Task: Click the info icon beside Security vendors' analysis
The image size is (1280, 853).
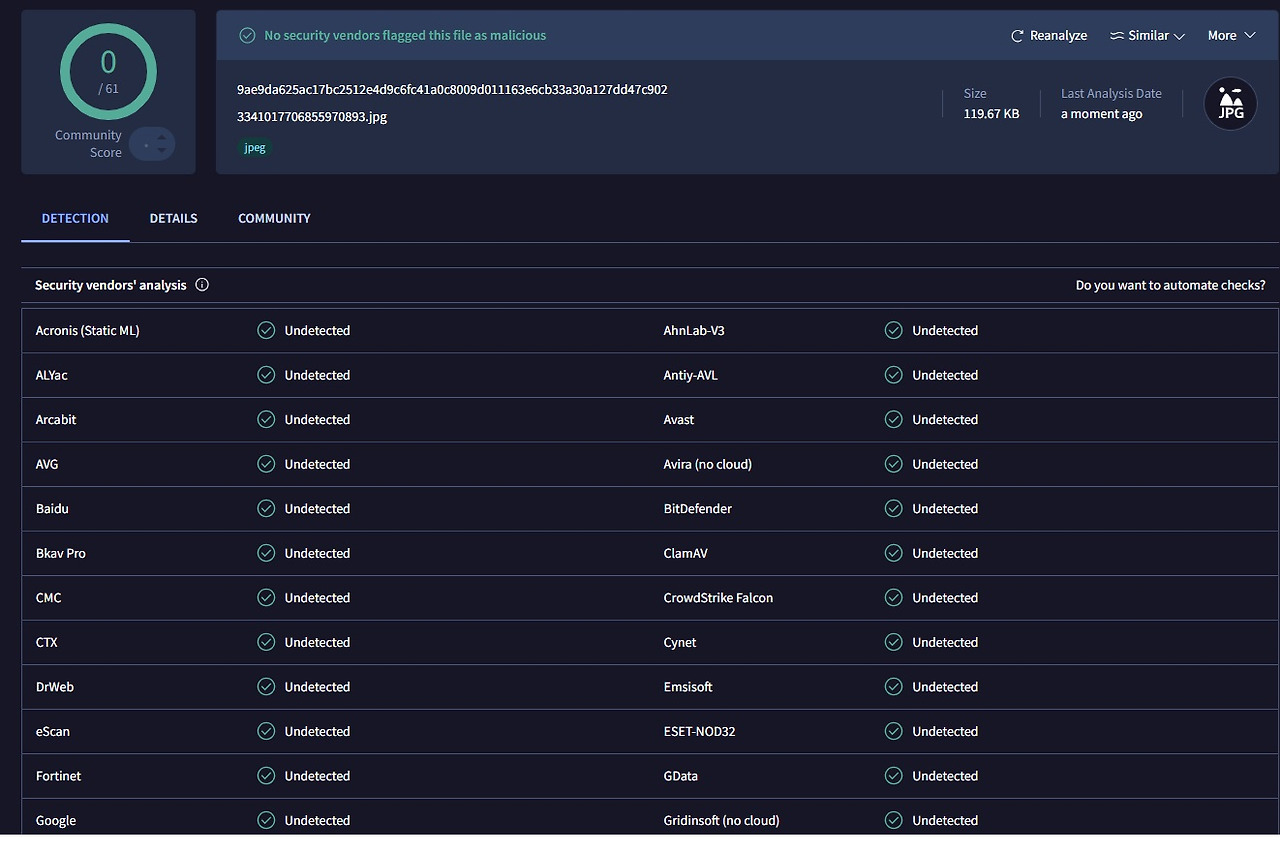Action: (x=202, y=285)
